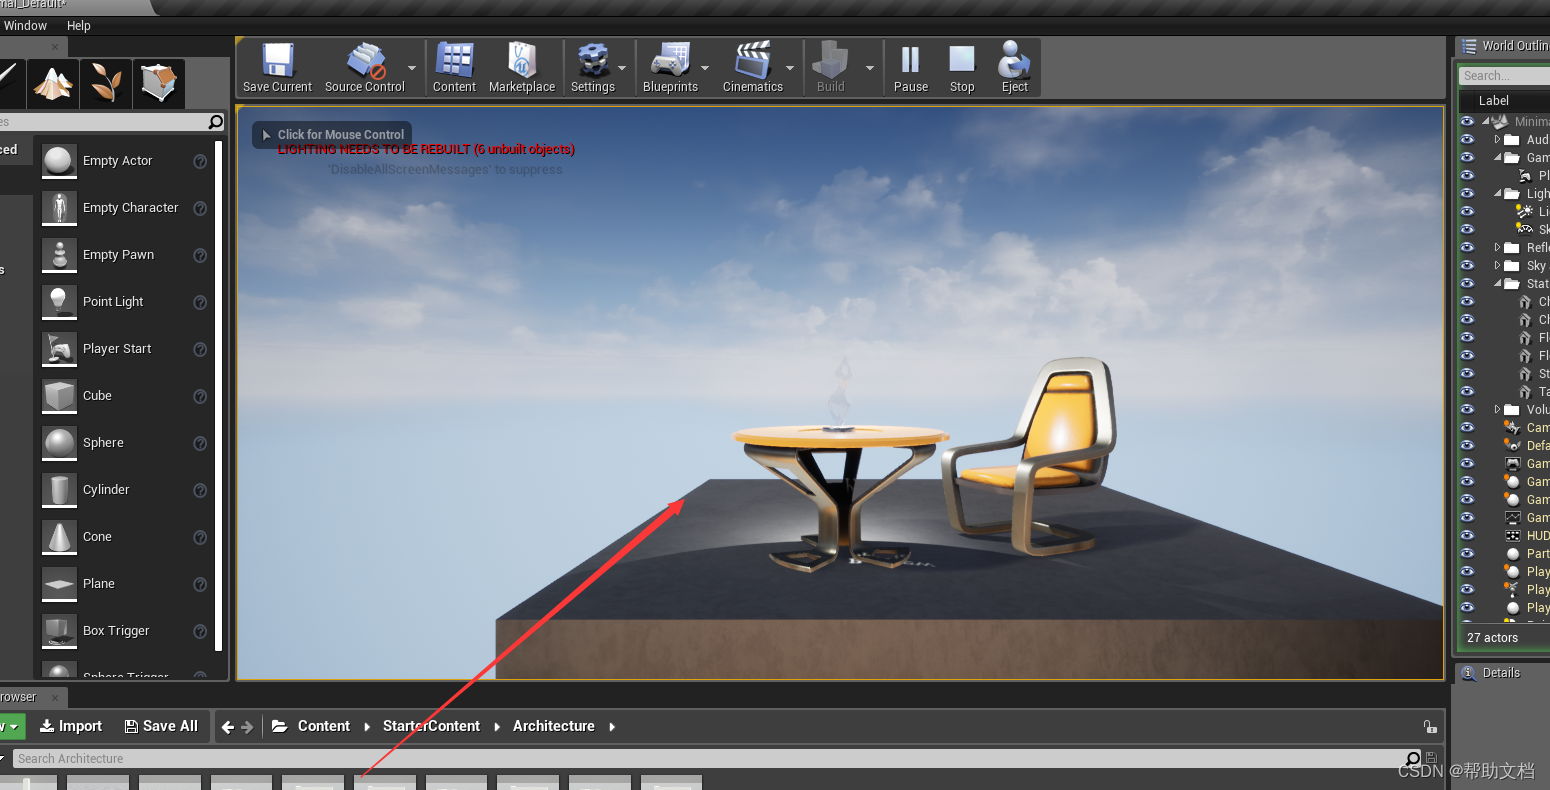Toggle visibility of the Stat folder
1550x790 pixels.
coord(1467,284)
